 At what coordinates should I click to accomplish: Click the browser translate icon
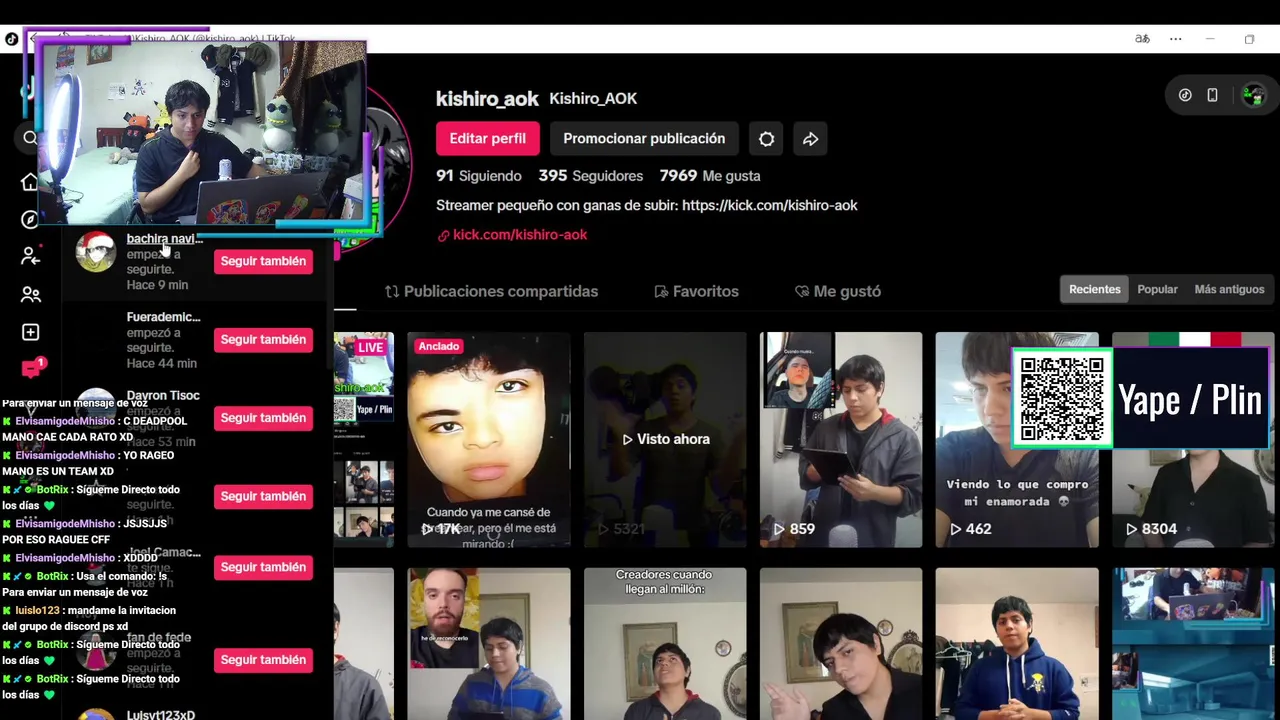tap(1142, 39)
